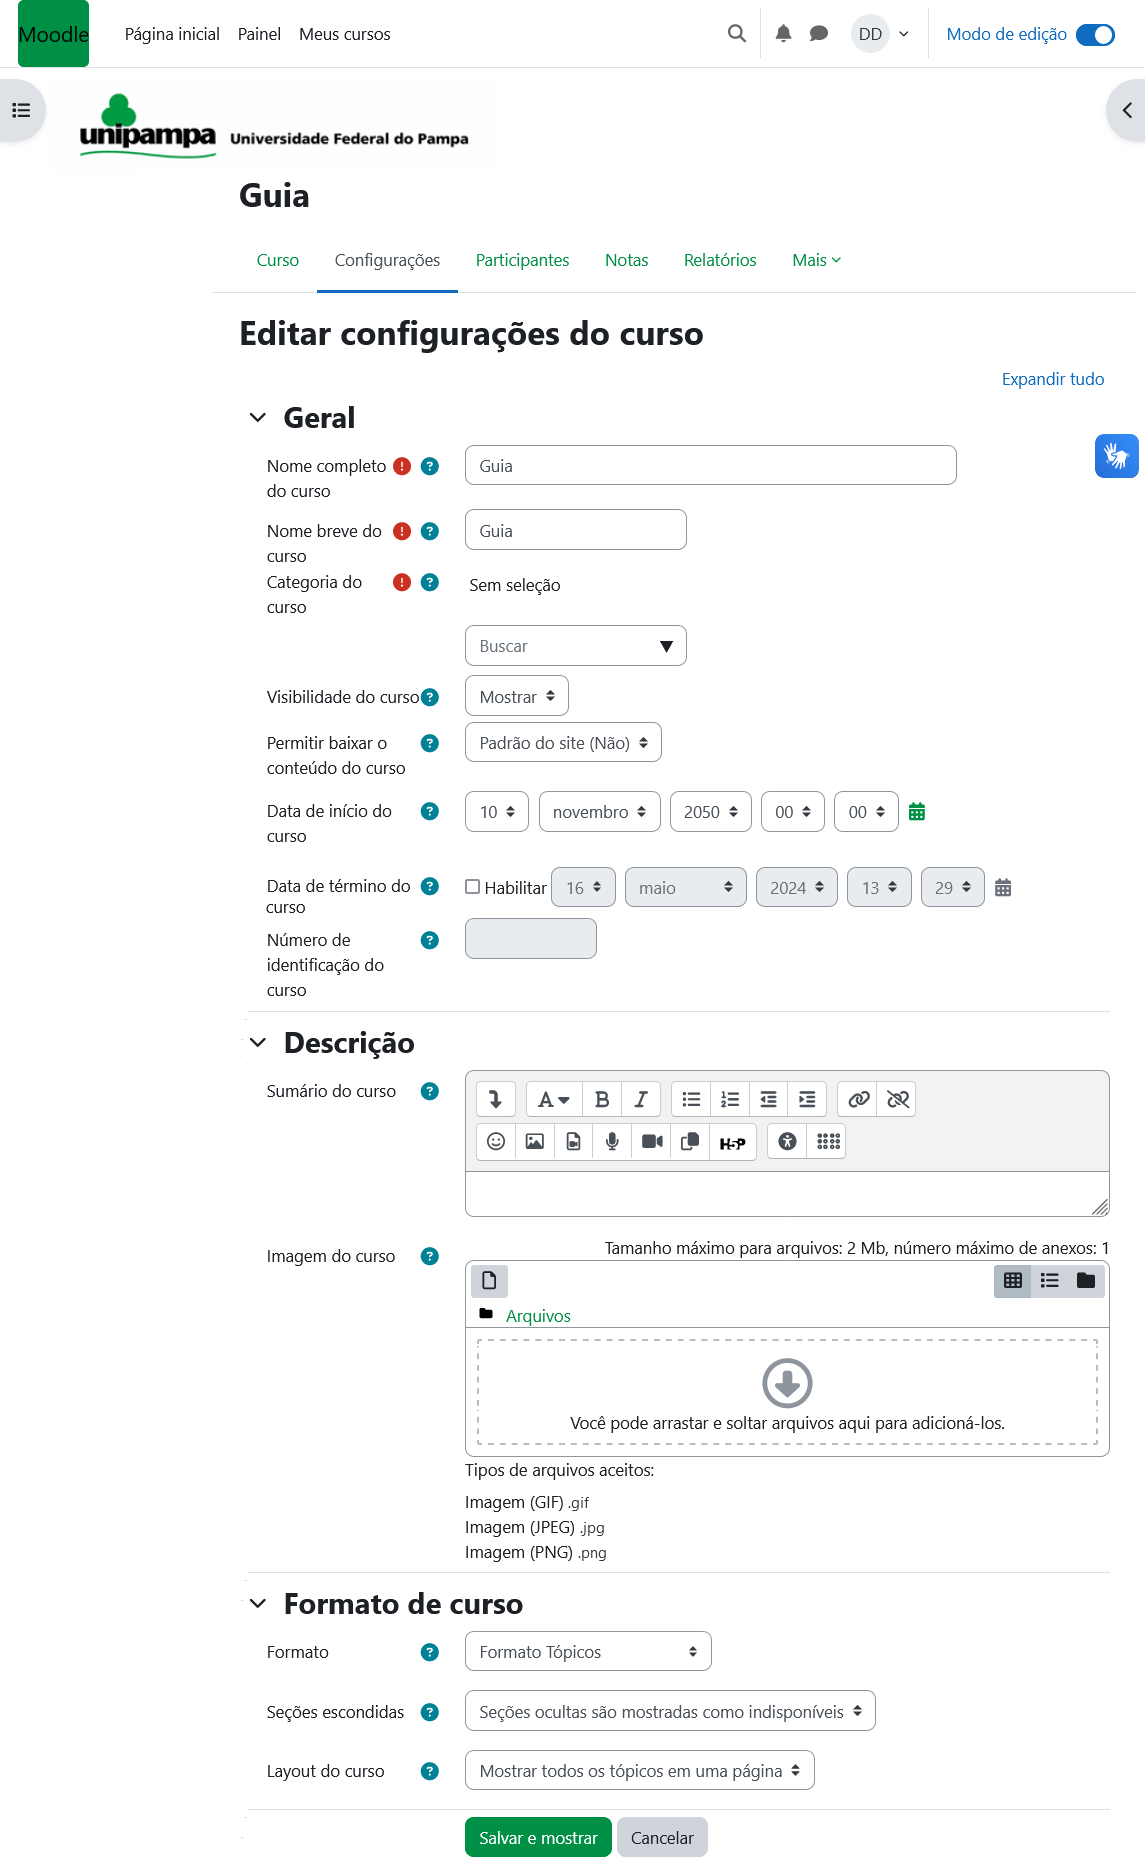1145x1865 pixels.
Task: Insert an emoji using the smiley icon
Action: (496, 1142)
